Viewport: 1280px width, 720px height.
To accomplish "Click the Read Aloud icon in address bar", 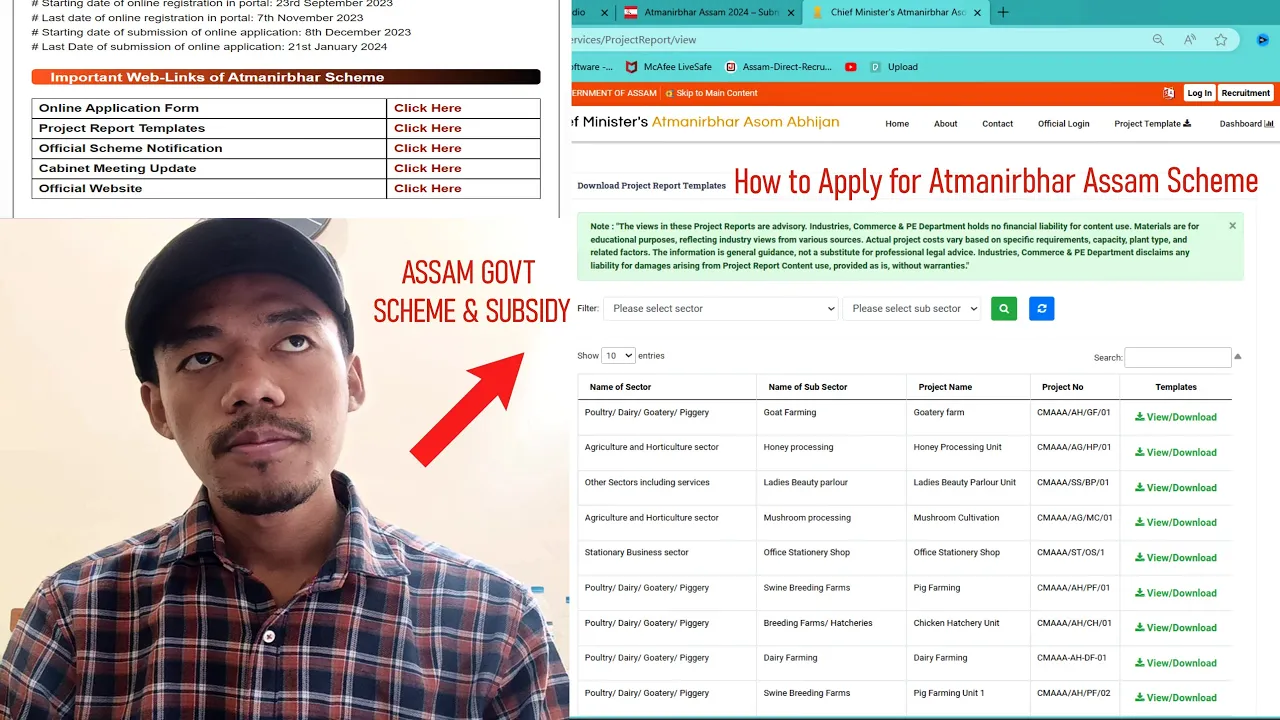I will tap(1190, 40).
